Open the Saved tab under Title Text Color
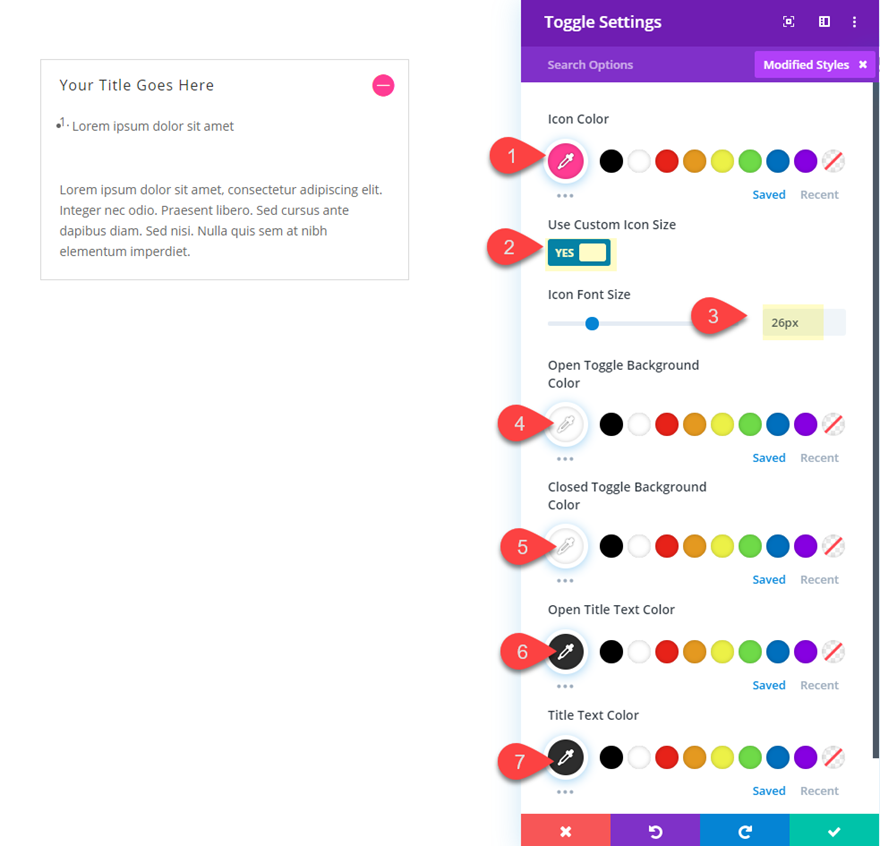The height and width of the screenshot is (846, 880). (769, 790)
